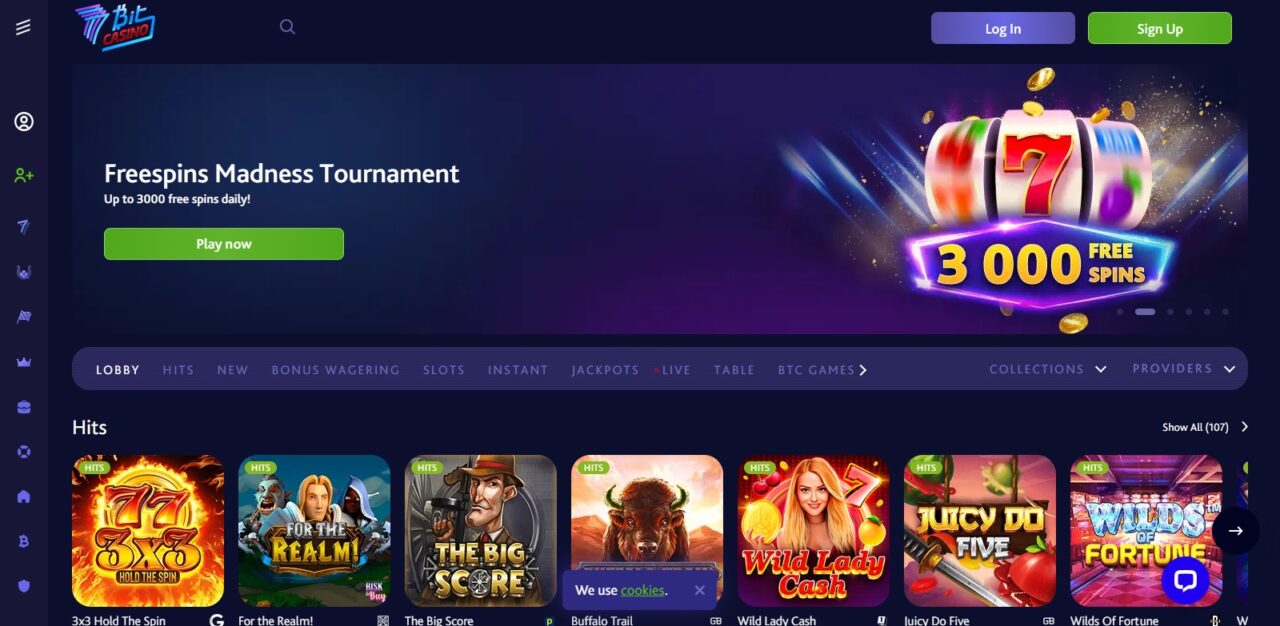Open the lifebuoy support sidebar icon
Screen dimensions: 1280x626
24,452
